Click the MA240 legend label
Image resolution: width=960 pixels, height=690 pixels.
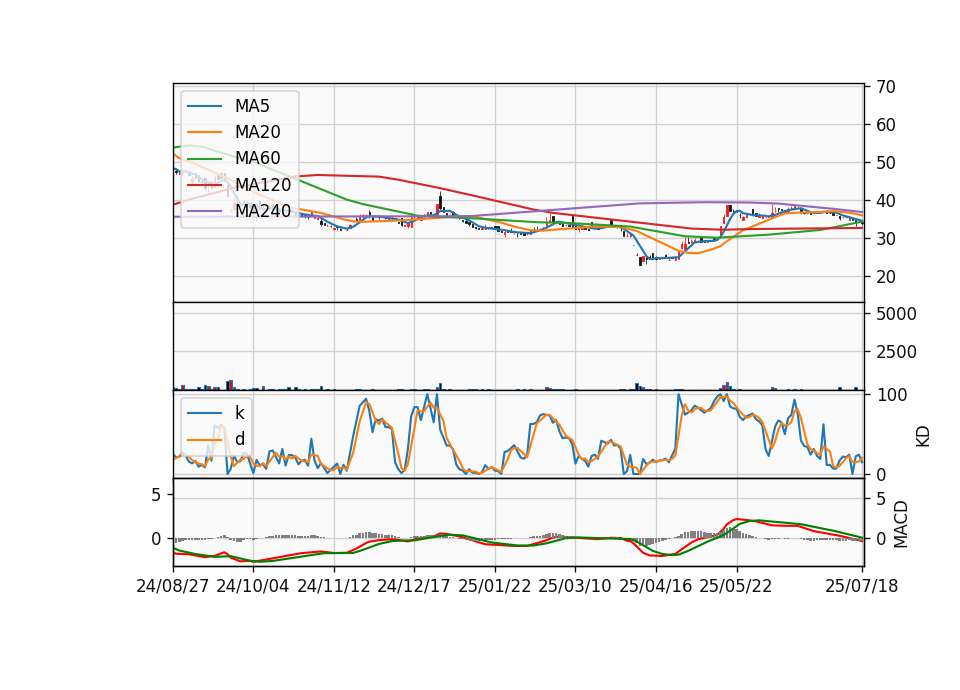[263, 211]
